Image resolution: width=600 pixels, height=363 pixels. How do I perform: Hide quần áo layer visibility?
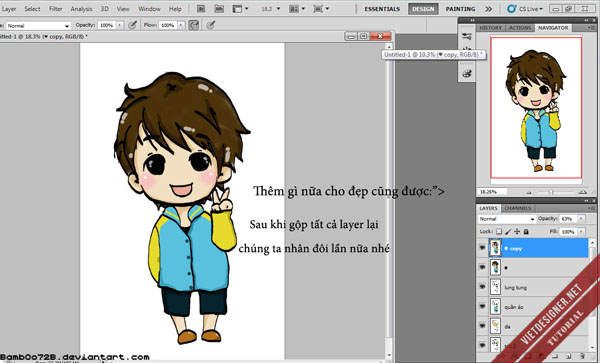(x=482, y=306)
